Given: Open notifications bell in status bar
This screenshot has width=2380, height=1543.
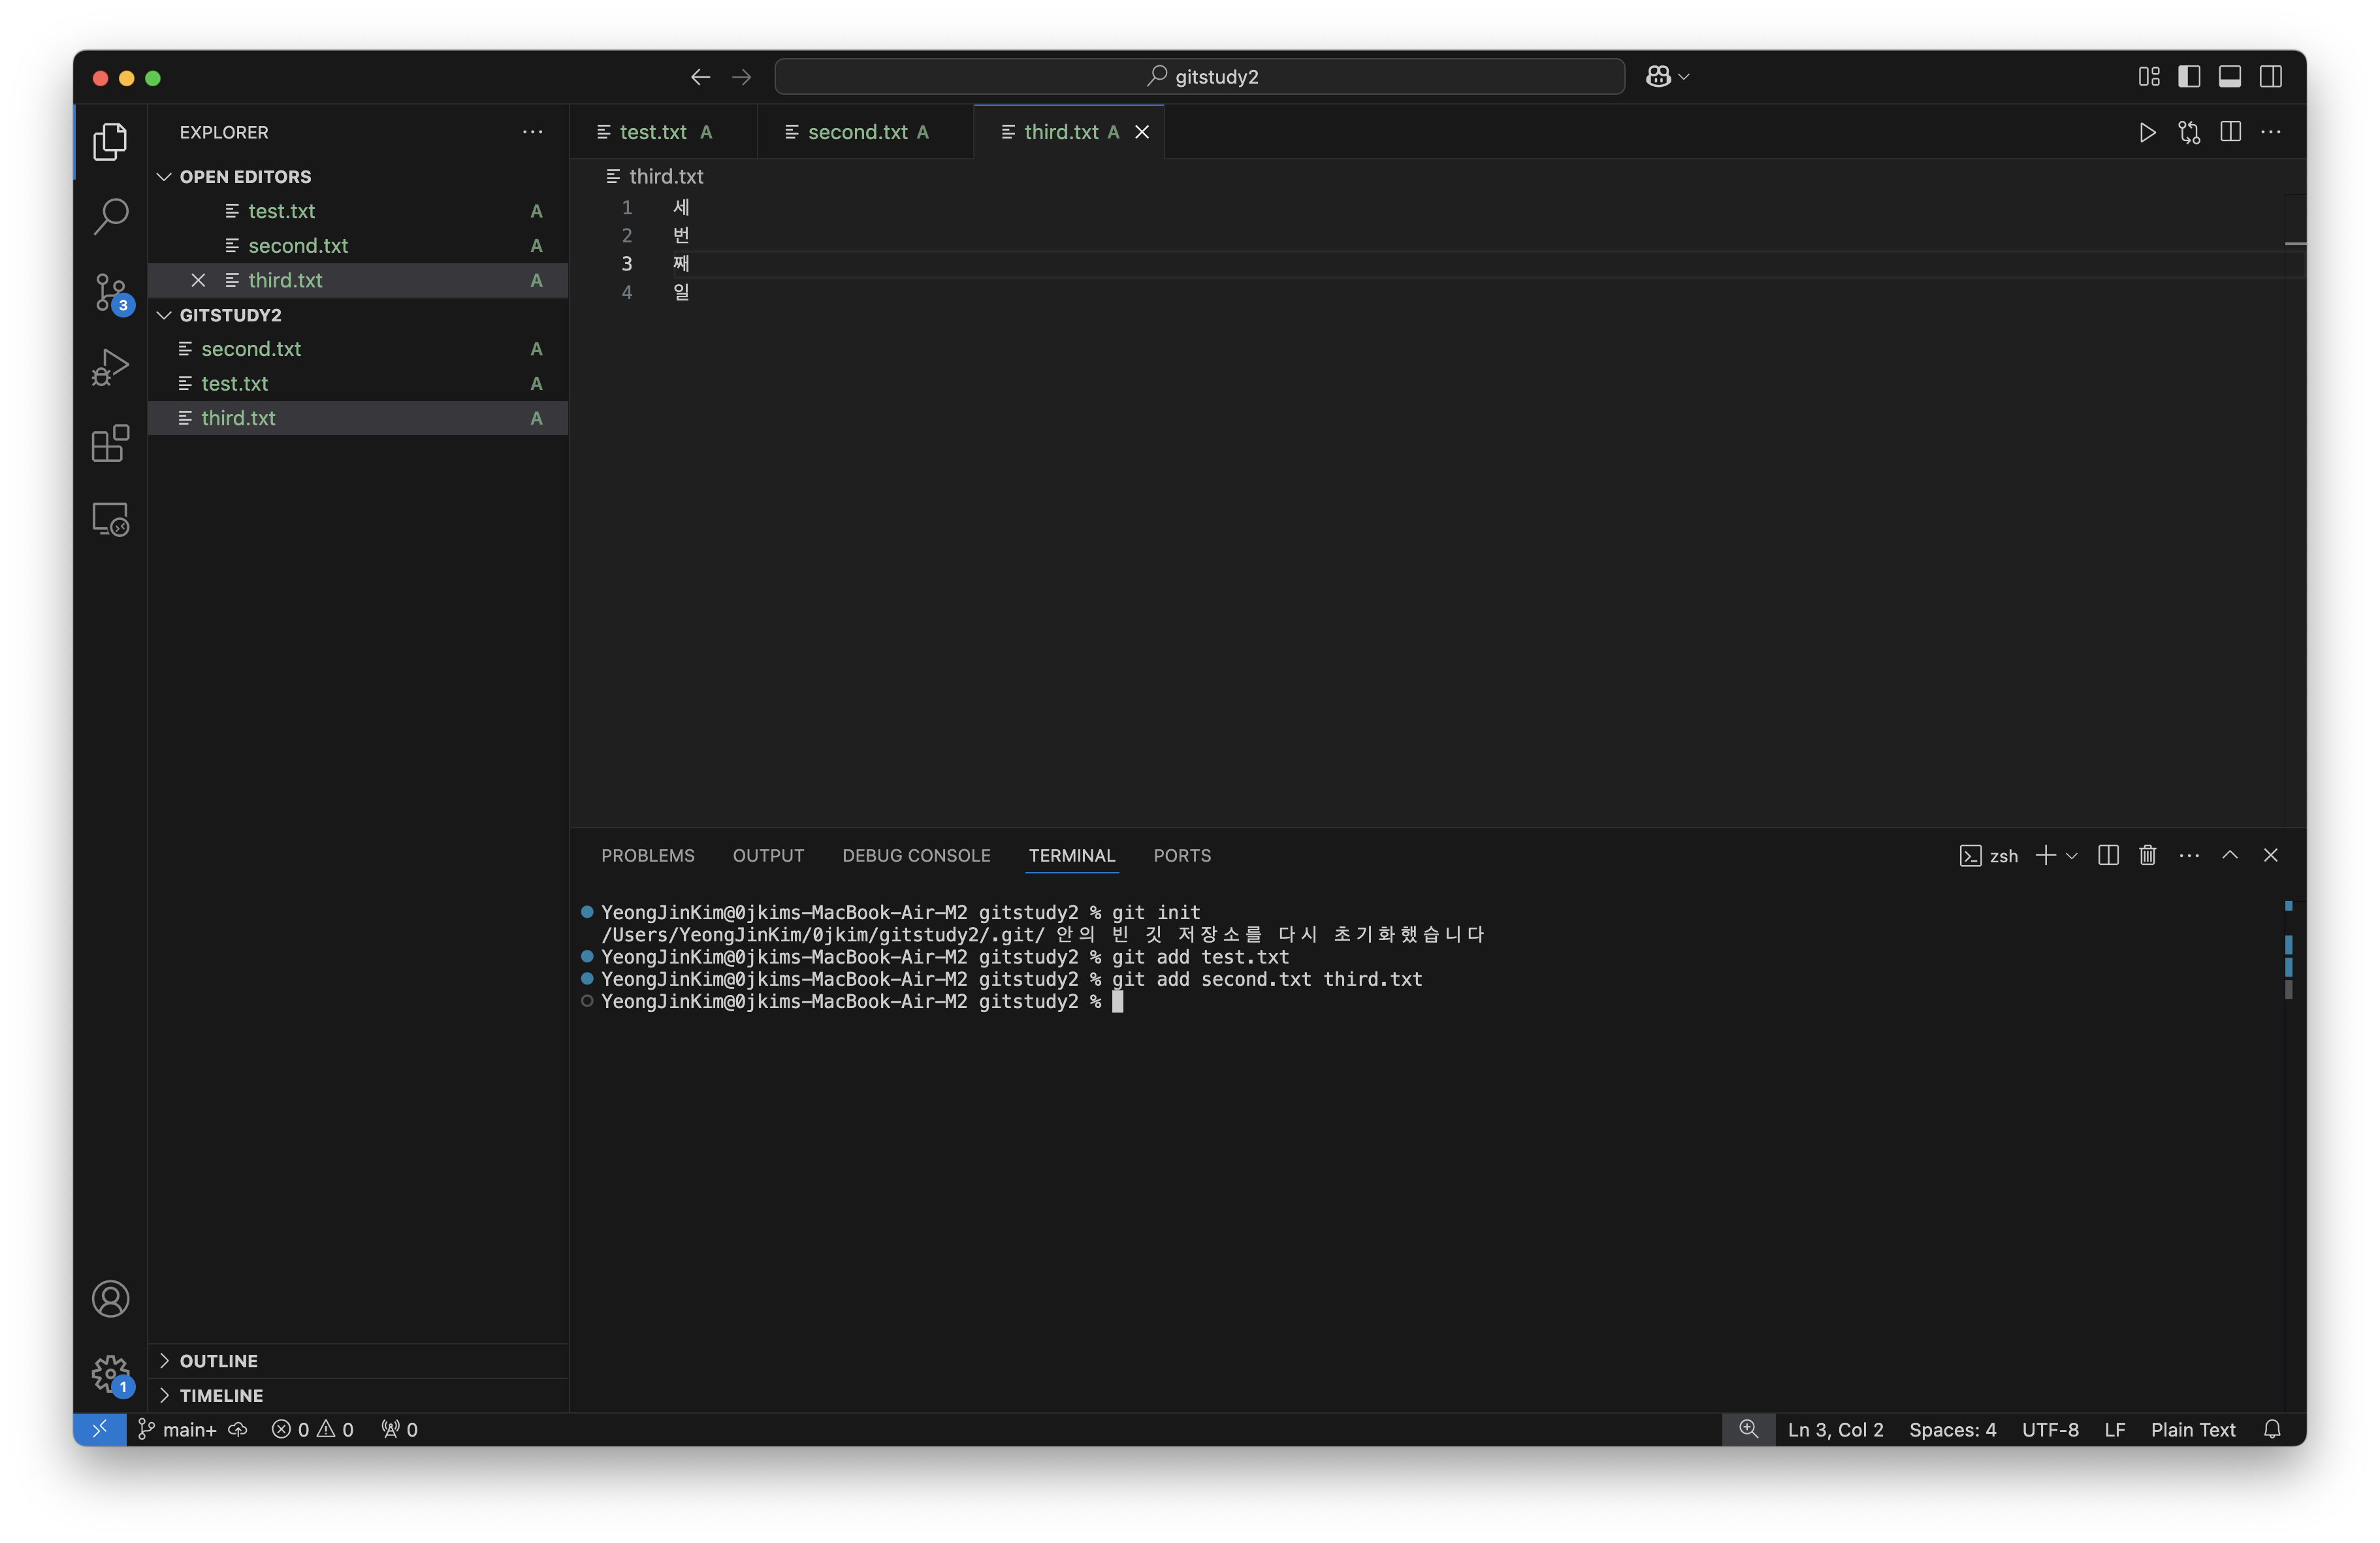Looking at the screenshot, I should point(2271,1429).
